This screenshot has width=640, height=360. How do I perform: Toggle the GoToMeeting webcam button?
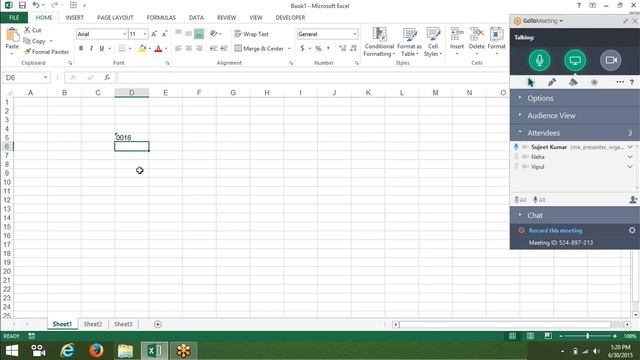[611, 60]
